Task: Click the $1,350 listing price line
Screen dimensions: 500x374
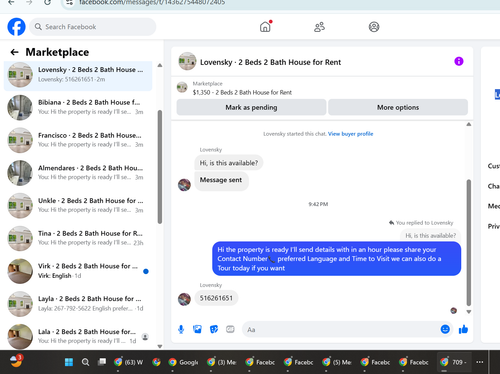Action: [x=242, y=92]
